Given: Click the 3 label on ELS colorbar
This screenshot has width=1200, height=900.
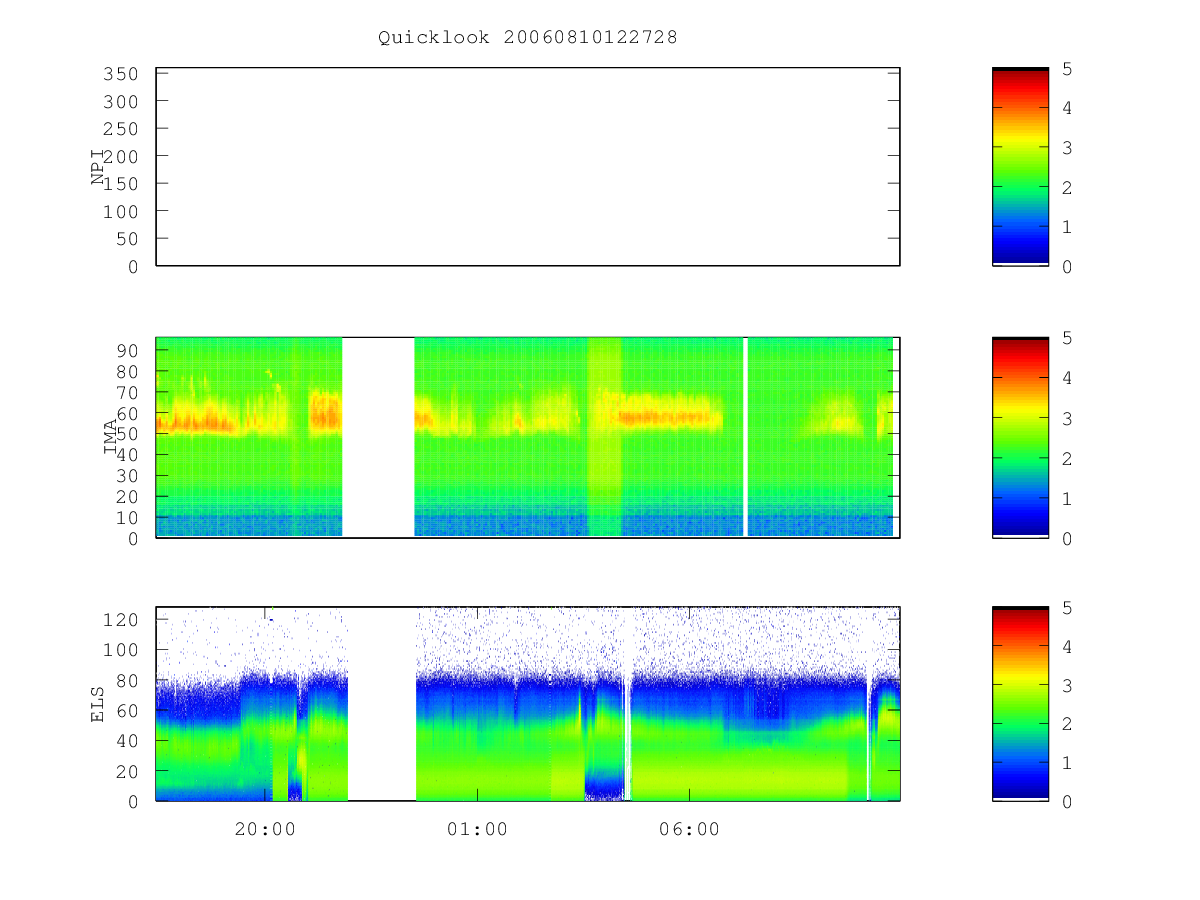Looking at the screenshot, I should (x=1068, y=685).
